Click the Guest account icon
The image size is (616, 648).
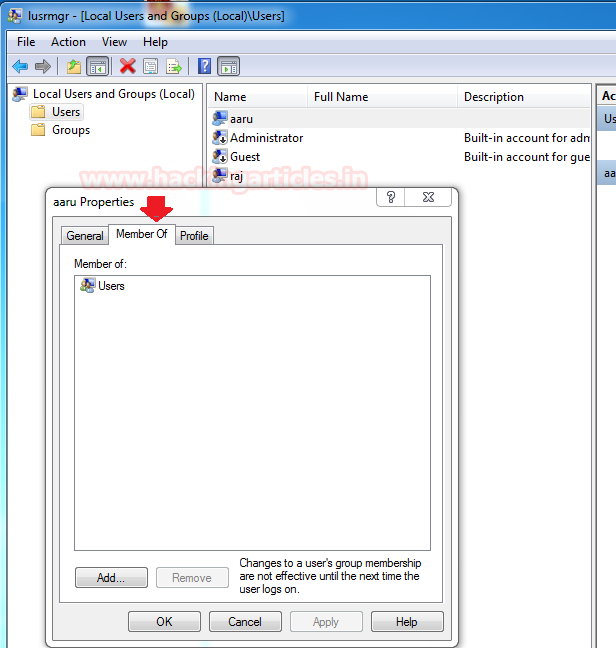(219, 156)
